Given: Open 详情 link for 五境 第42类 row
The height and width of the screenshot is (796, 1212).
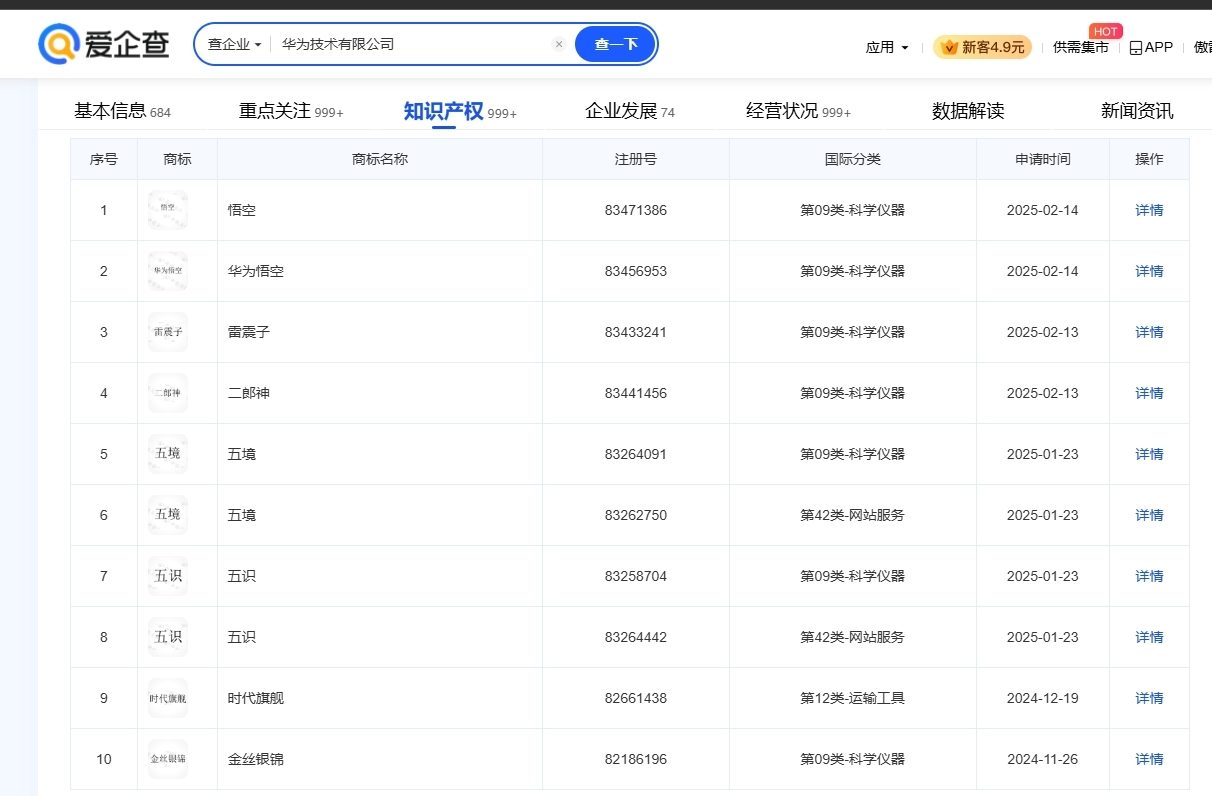Looking at the screenshot, I should coord(1149,515).
